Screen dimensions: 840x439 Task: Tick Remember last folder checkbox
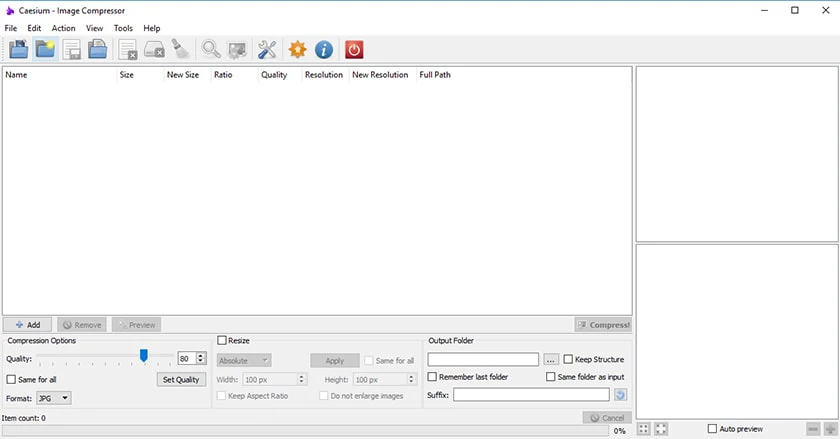(432, 377)
